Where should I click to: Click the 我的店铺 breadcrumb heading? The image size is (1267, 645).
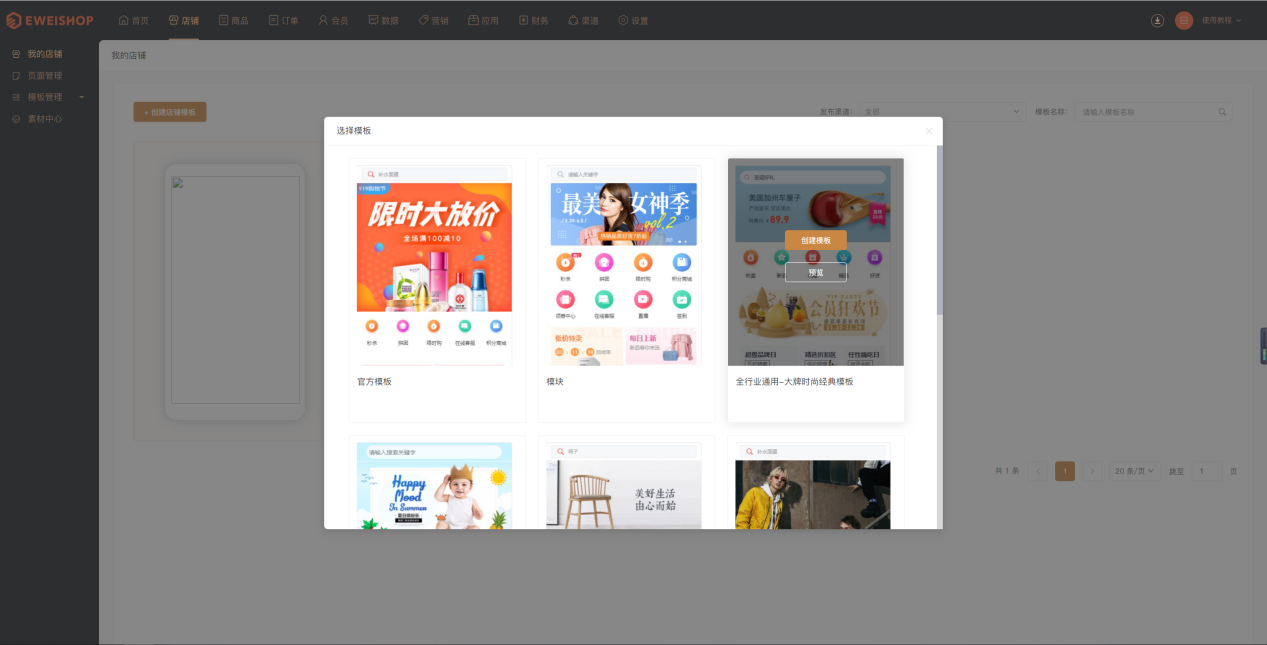pos(129,56)
